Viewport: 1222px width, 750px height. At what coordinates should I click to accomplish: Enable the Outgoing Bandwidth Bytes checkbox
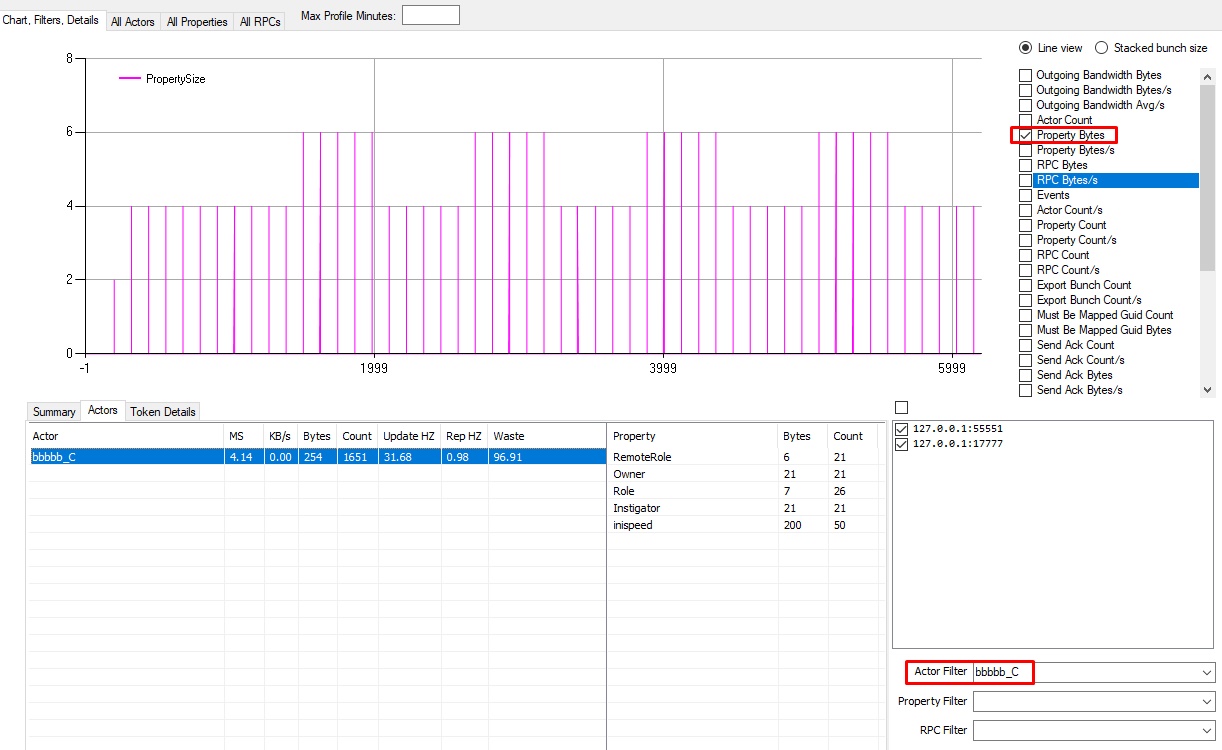(1025, 75)
